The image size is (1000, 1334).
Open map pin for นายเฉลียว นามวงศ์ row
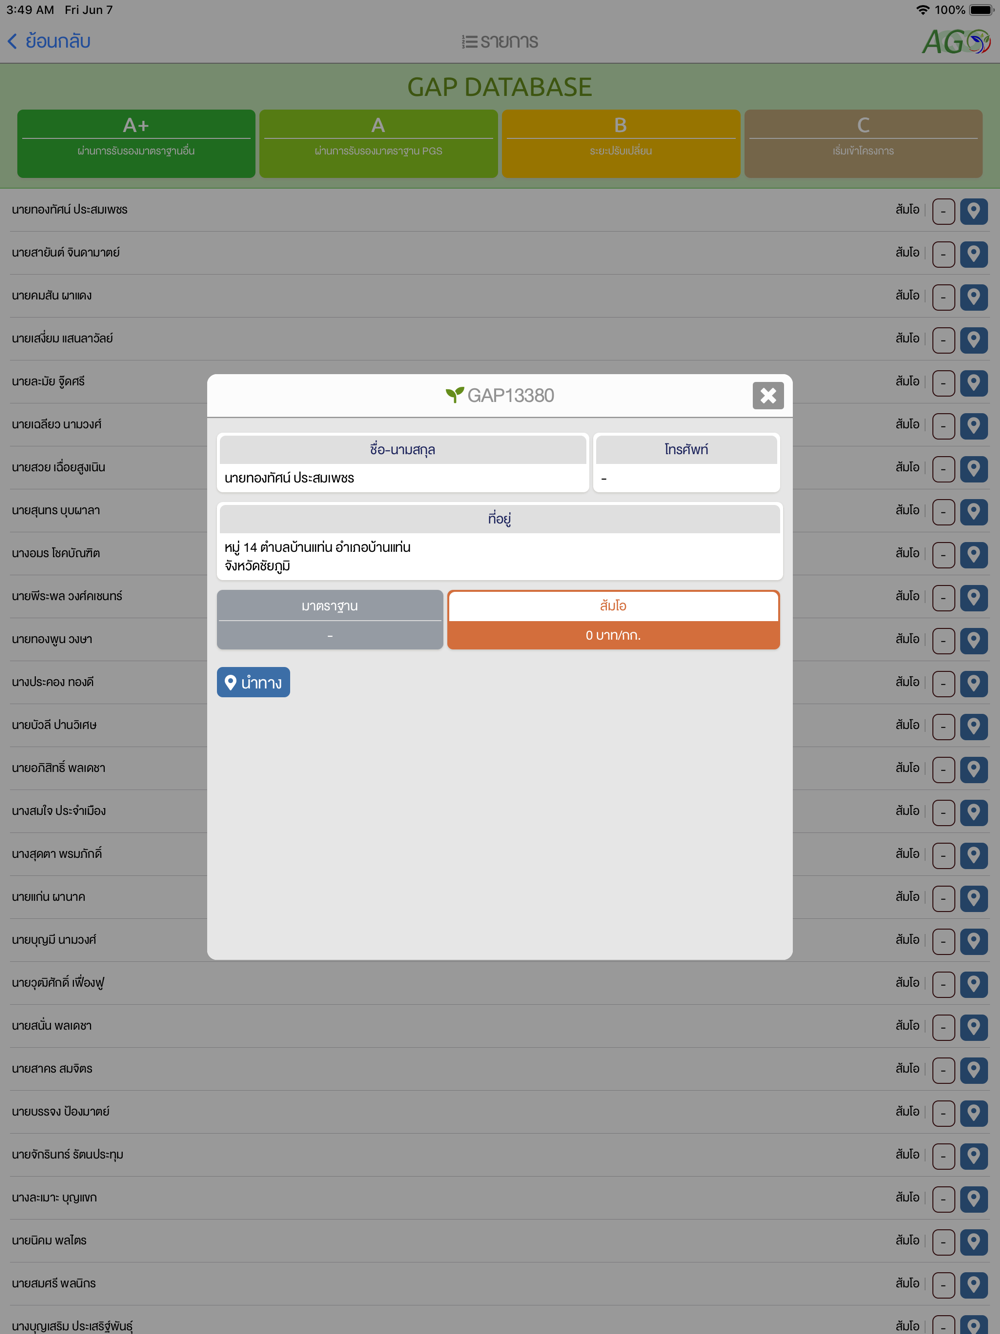pyautogui.click(x=974, y=426)
